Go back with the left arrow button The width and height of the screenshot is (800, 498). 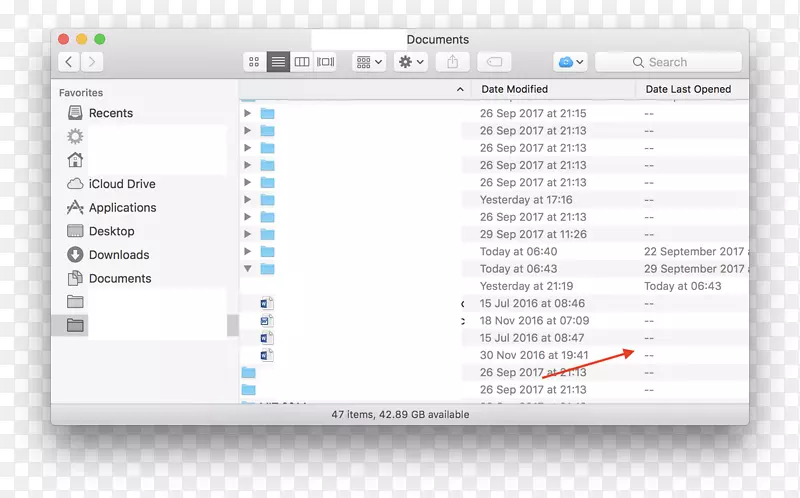click(x=69, y=62)
